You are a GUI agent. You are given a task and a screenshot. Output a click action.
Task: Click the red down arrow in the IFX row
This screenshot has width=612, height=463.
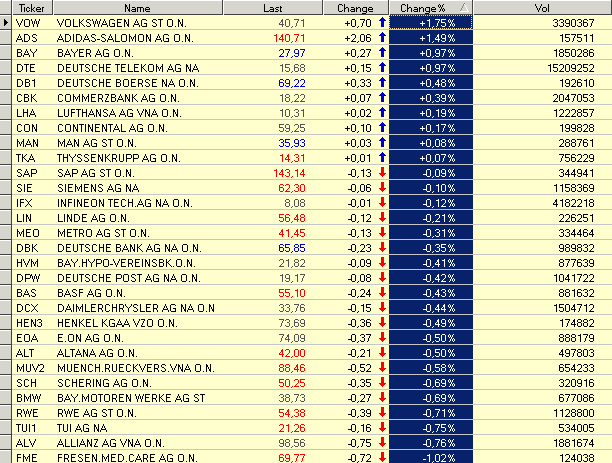(x=382, y=203)
